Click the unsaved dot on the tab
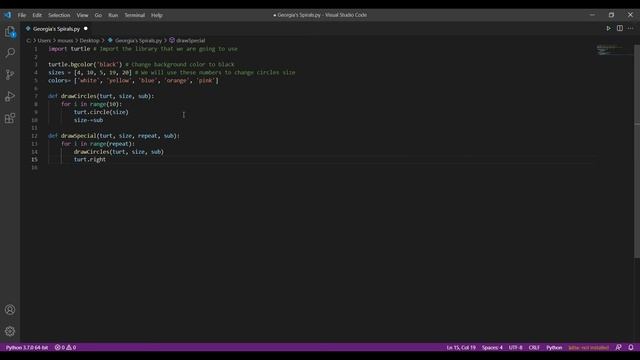Viewport: 640px width, 360px height. point(86,29)
